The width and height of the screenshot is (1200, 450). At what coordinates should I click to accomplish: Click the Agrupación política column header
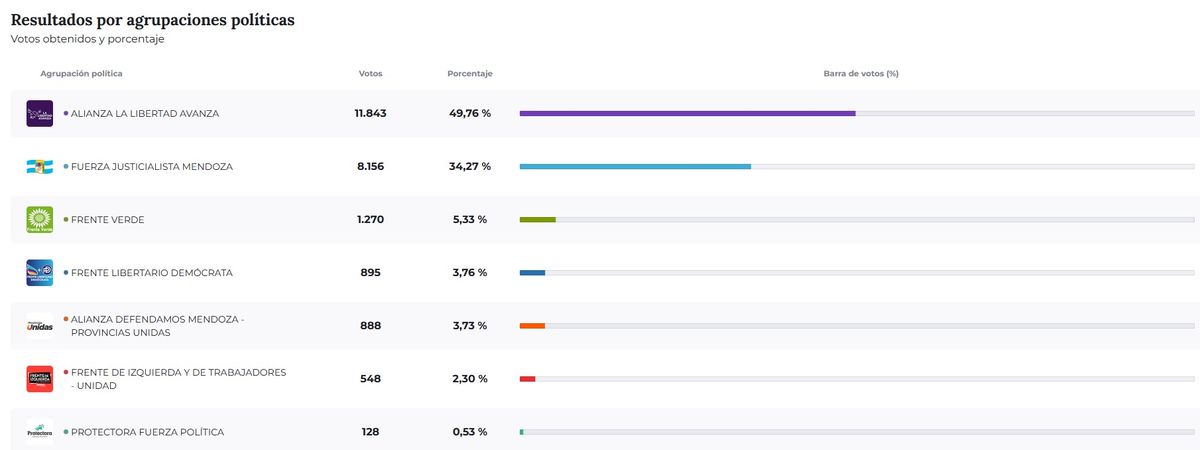click(81, 74)
